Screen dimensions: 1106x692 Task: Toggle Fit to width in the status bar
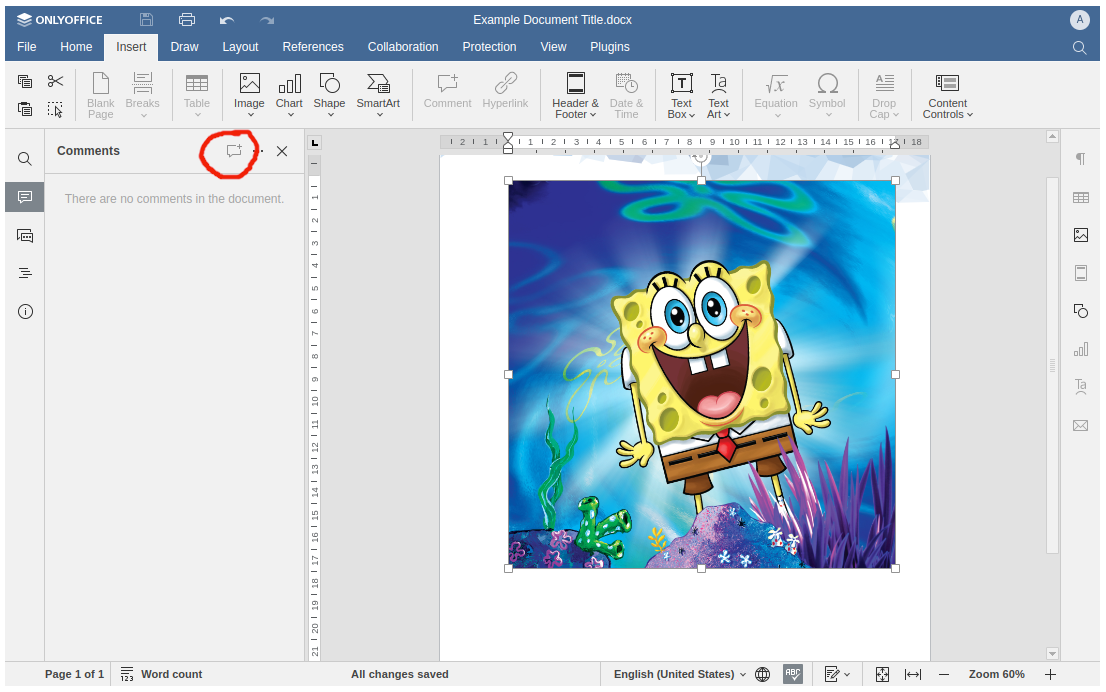pyautogui.click(x=913, y=674)
